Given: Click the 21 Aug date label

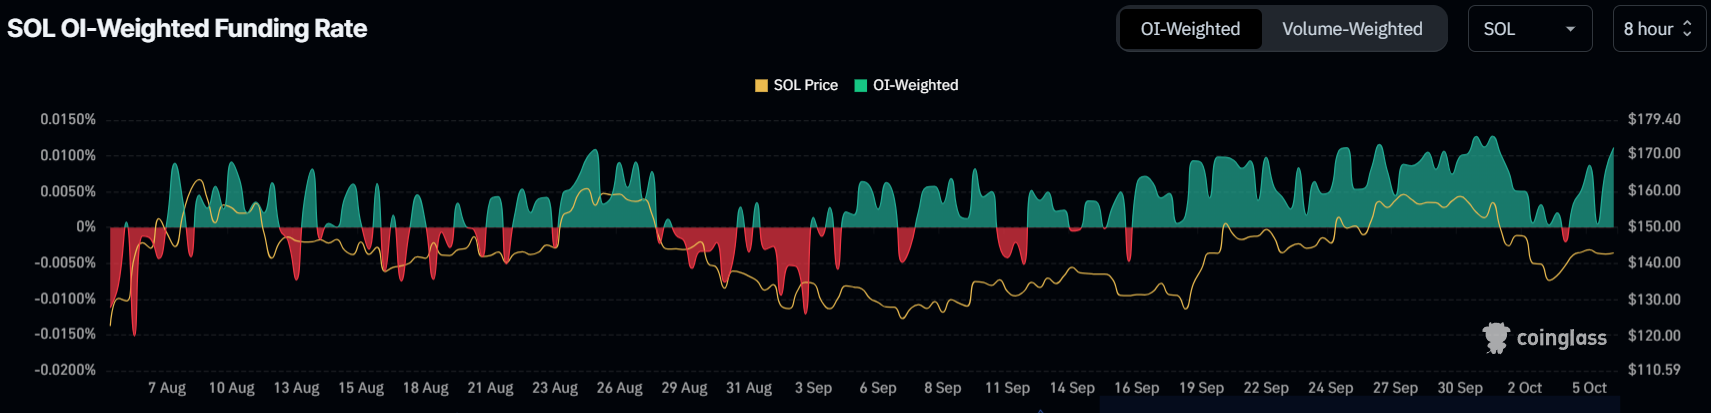Looking at the screenshot, I should 490,388.
